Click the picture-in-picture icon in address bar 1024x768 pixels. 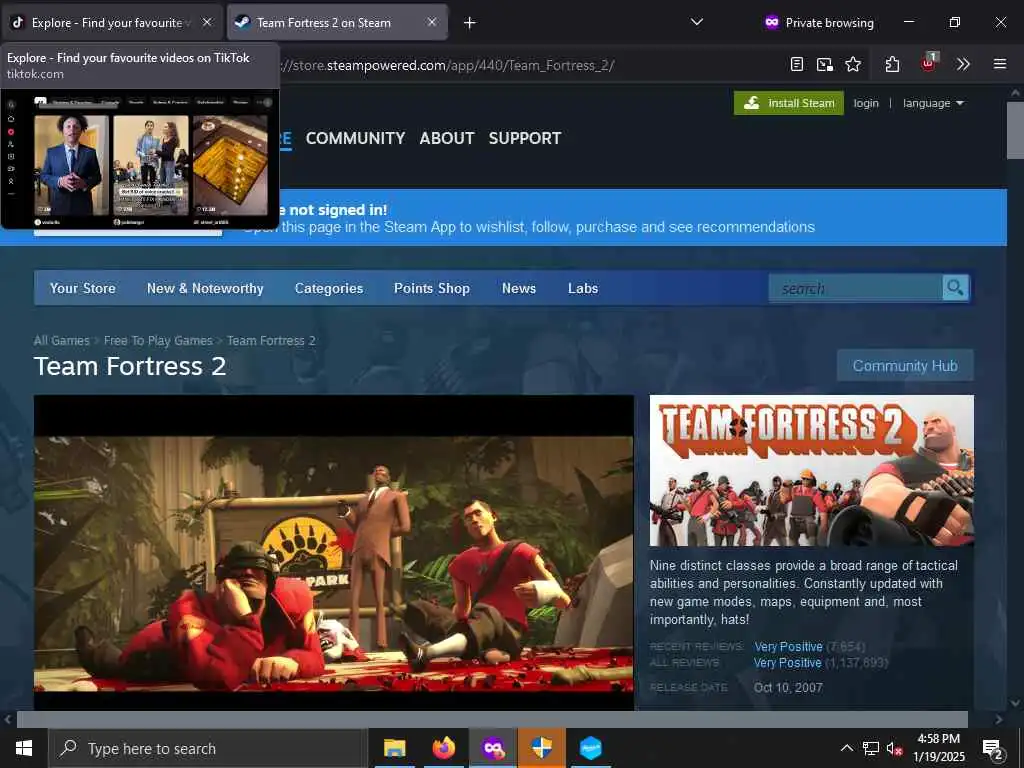[x=825, y=64]
